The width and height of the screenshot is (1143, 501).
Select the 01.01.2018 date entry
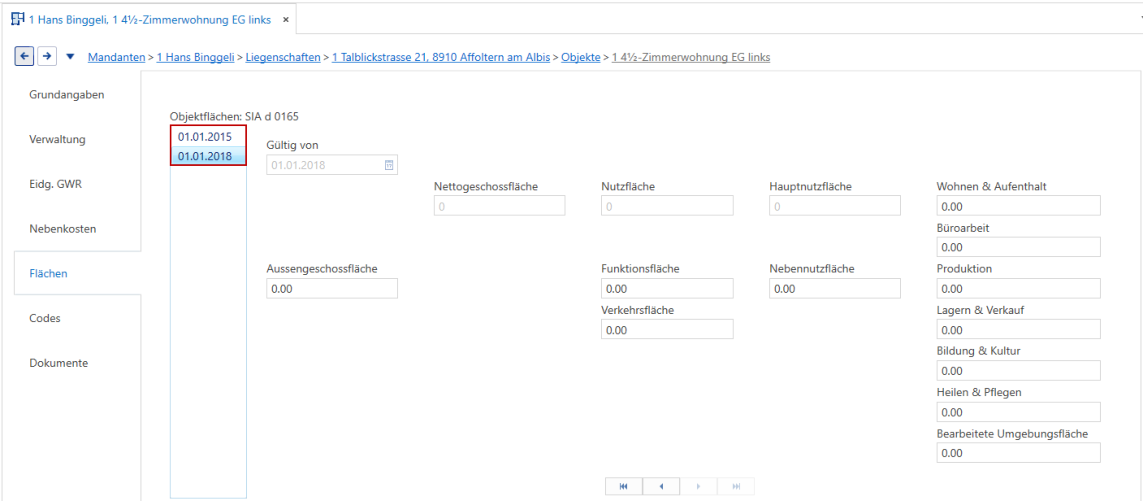pos(208,155)
